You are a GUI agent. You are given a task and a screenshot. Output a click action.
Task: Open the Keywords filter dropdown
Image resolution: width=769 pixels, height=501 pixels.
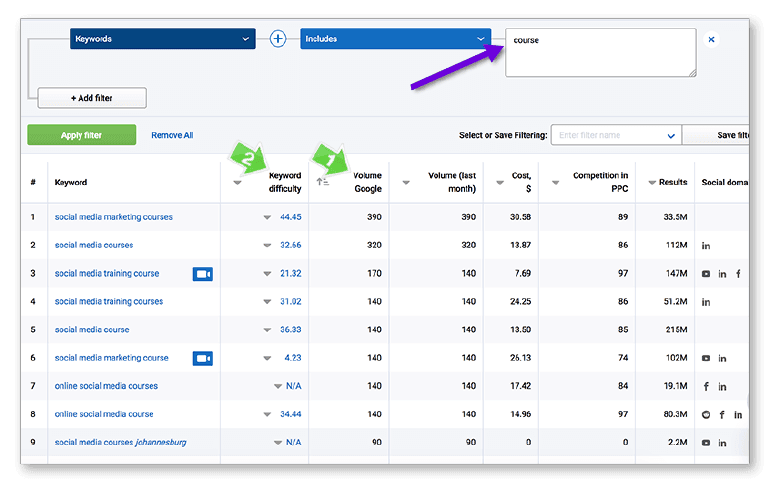tap(163, 39)
